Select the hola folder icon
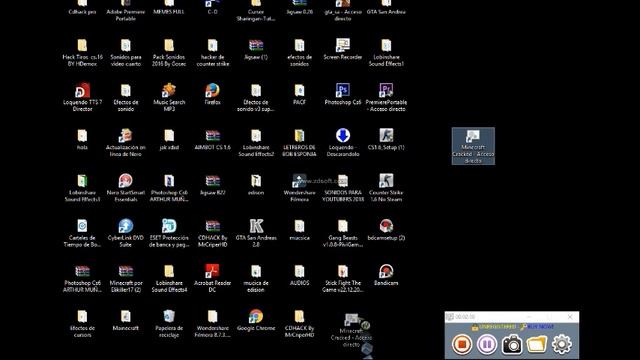 point(82,140)
